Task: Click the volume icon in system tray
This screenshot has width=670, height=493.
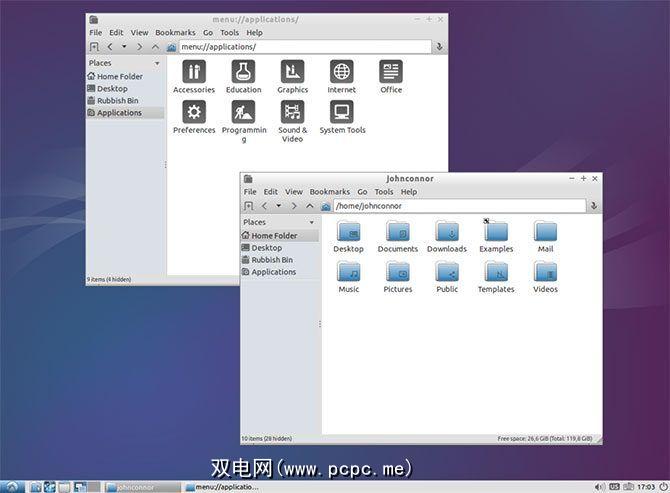Action: [x=598, y=487]
